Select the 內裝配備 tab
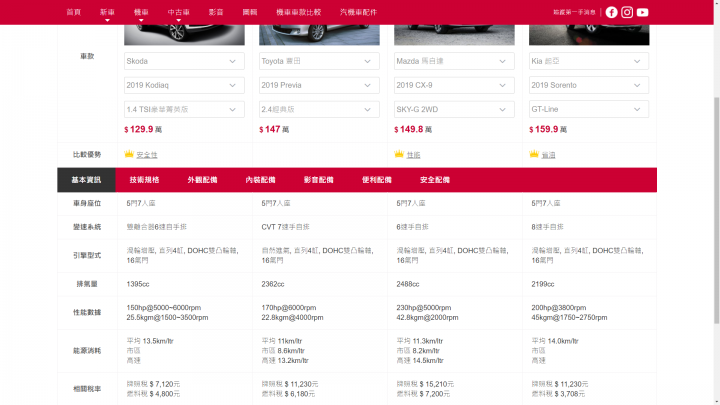 [x=260, y=180]
